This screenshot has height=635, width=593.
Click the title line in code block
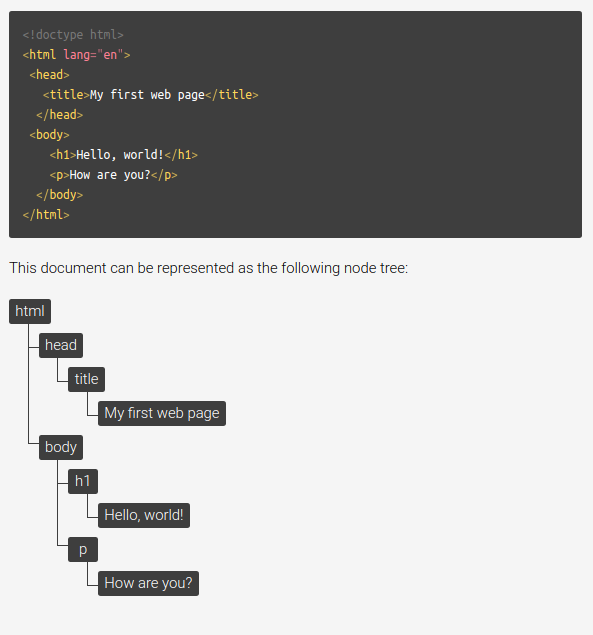tap(151, 95)
